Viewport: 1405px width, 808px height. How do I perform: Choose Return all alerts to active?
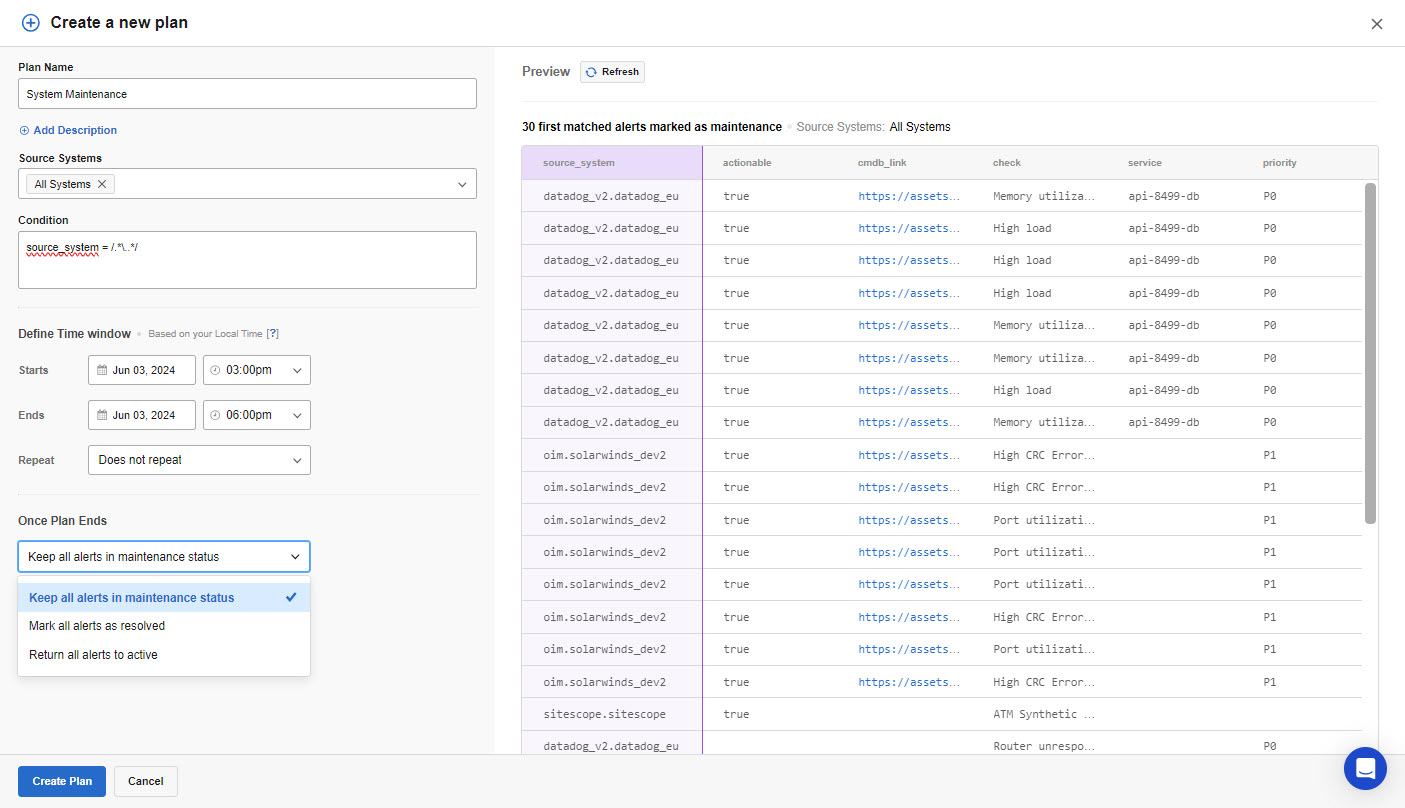(93, 655)
